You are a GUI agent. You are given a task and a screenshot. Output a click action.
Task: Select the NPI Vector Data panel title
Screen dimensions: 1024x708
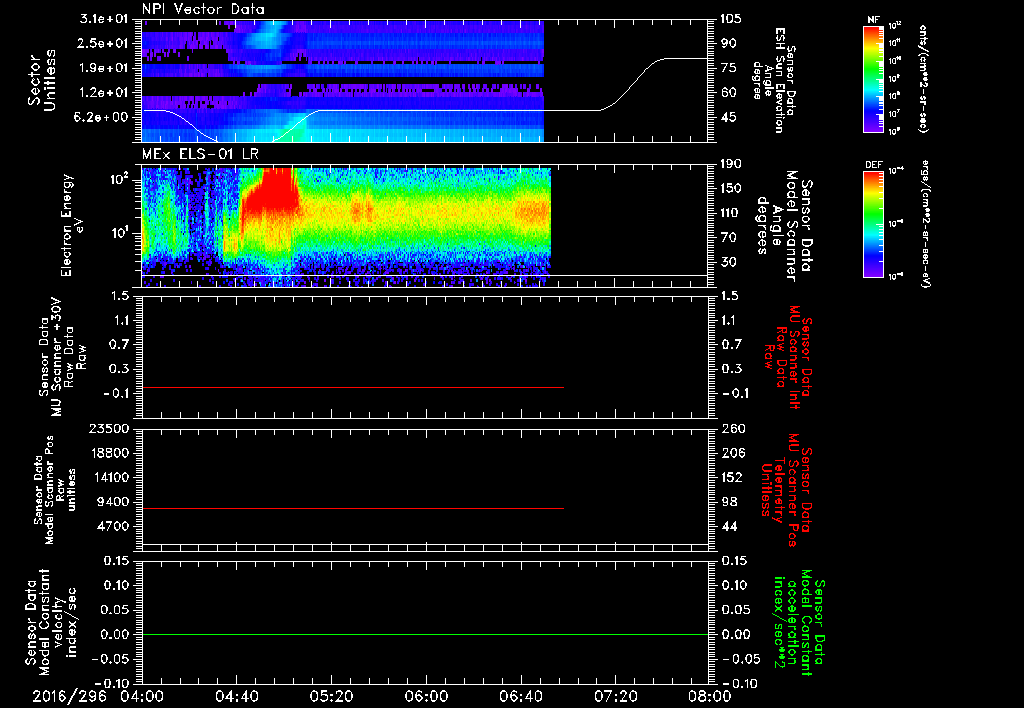coord(203,9)
